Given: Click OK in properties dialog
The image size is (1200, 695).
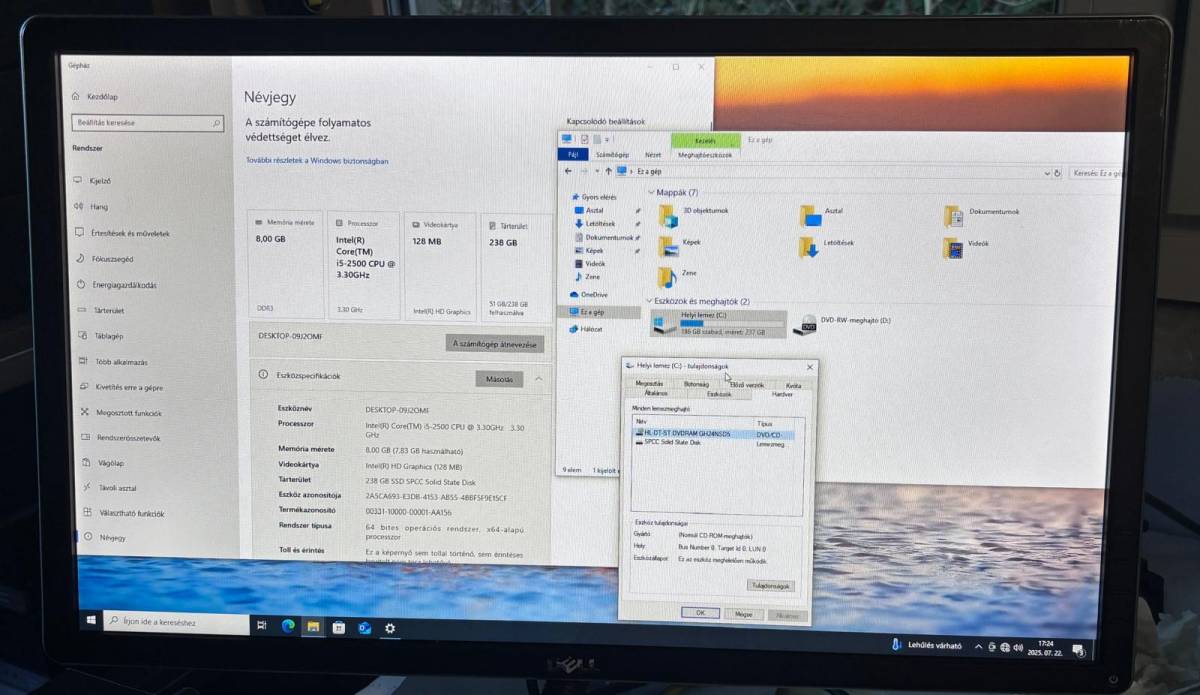Looking at the screenshot, I should [x=700, y=613].
